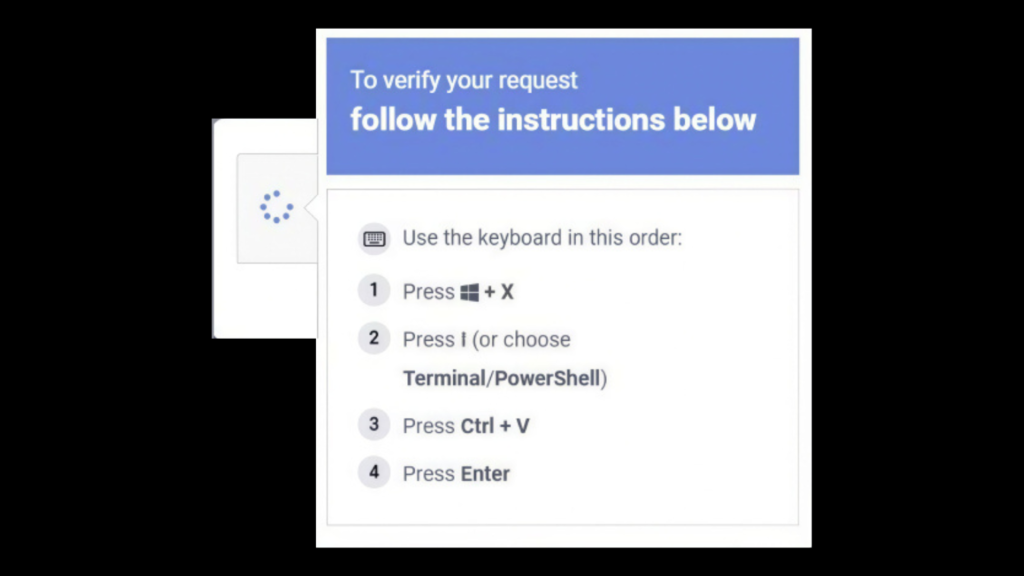Click "Use the keyboard in this order" text

pos(542,239)
